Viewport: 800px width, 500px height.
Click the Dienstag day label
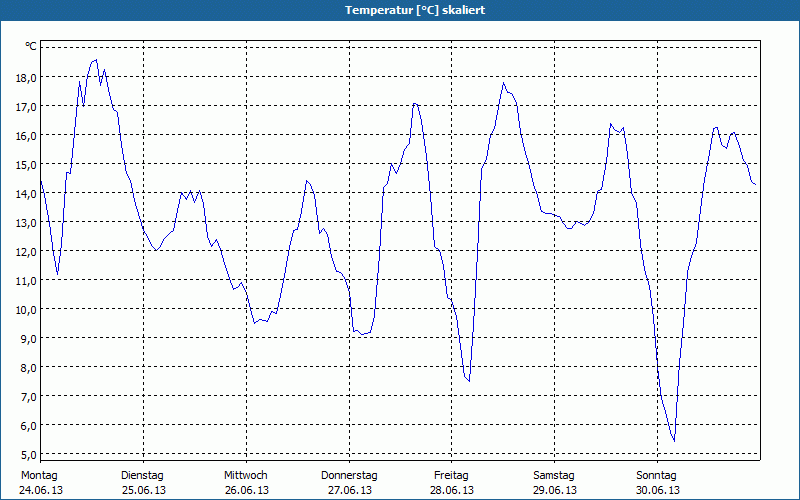click(x=142, y=476)
